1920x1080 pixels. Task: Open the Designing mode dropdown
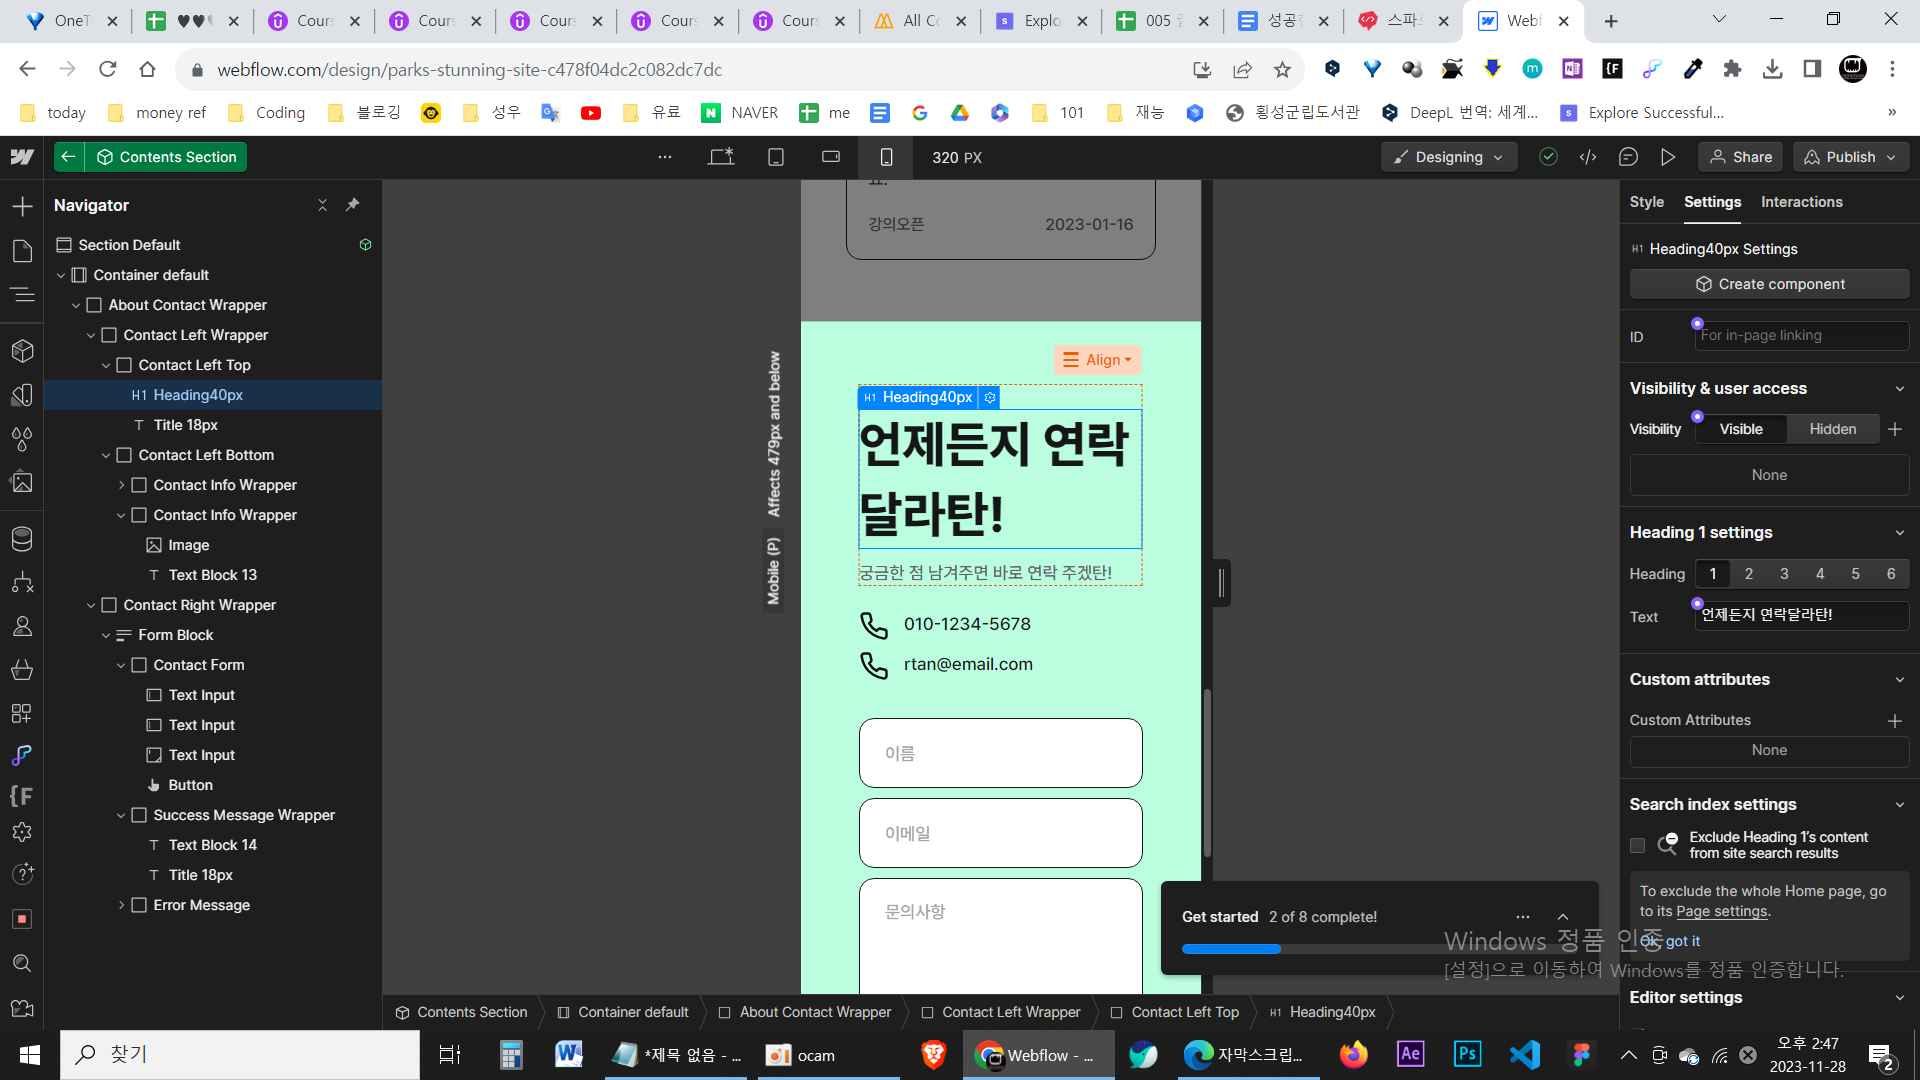[x=1449, y=157]
